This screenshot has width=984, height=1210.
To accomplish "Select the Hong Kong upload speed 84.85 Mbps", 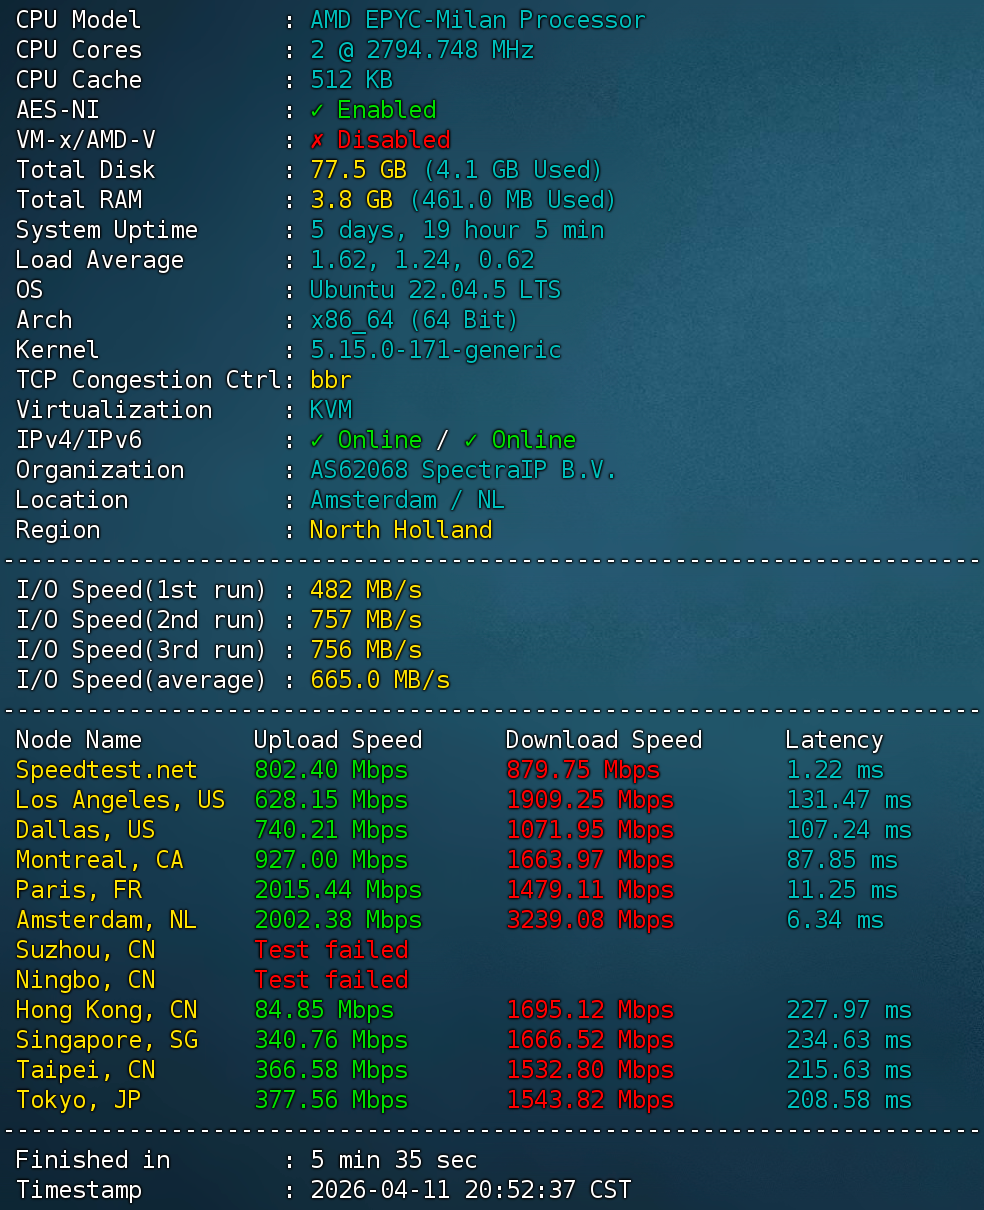I will click(324, 1010).
